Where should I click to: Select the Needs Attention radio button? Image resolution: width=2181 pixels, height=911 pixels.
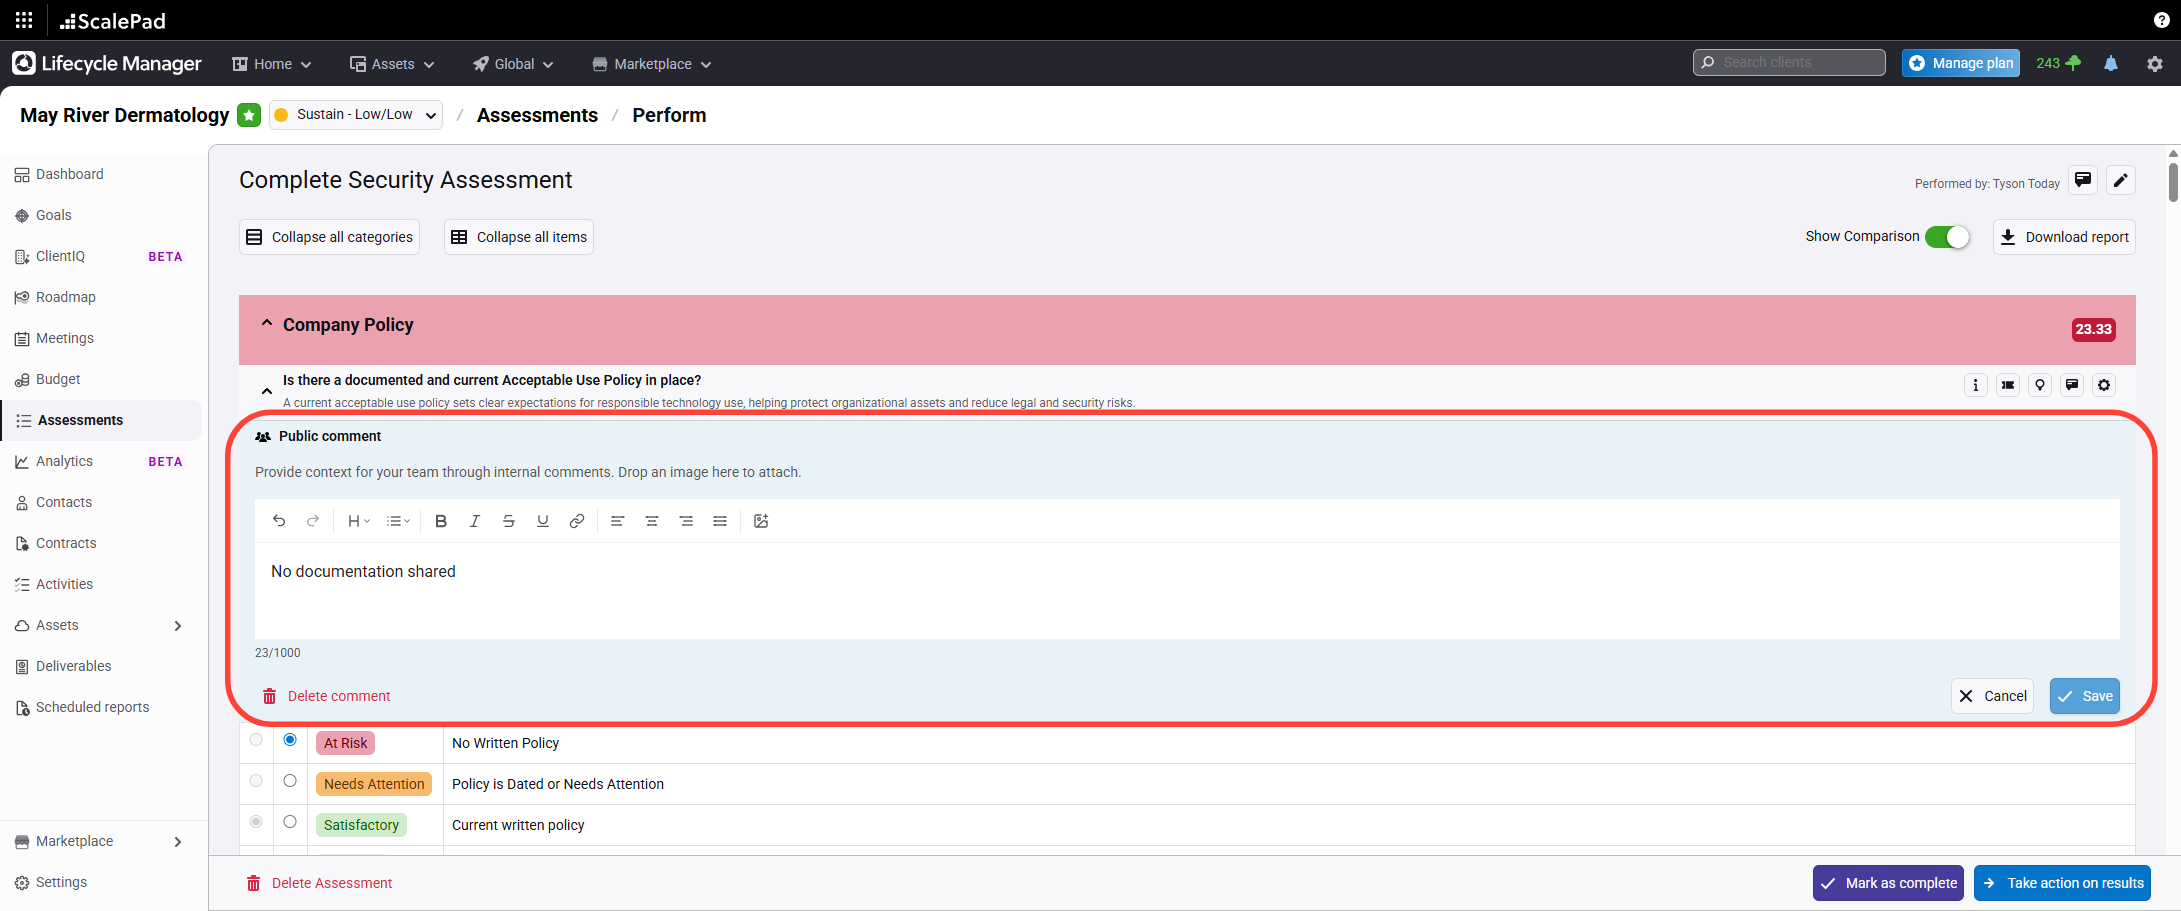tap(290, 781)
